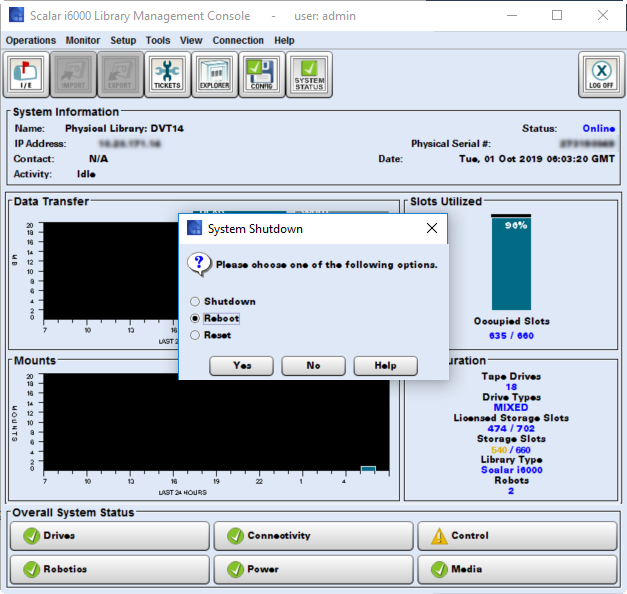
Task: Open the Robotics status button
Action: click(110, 569)
